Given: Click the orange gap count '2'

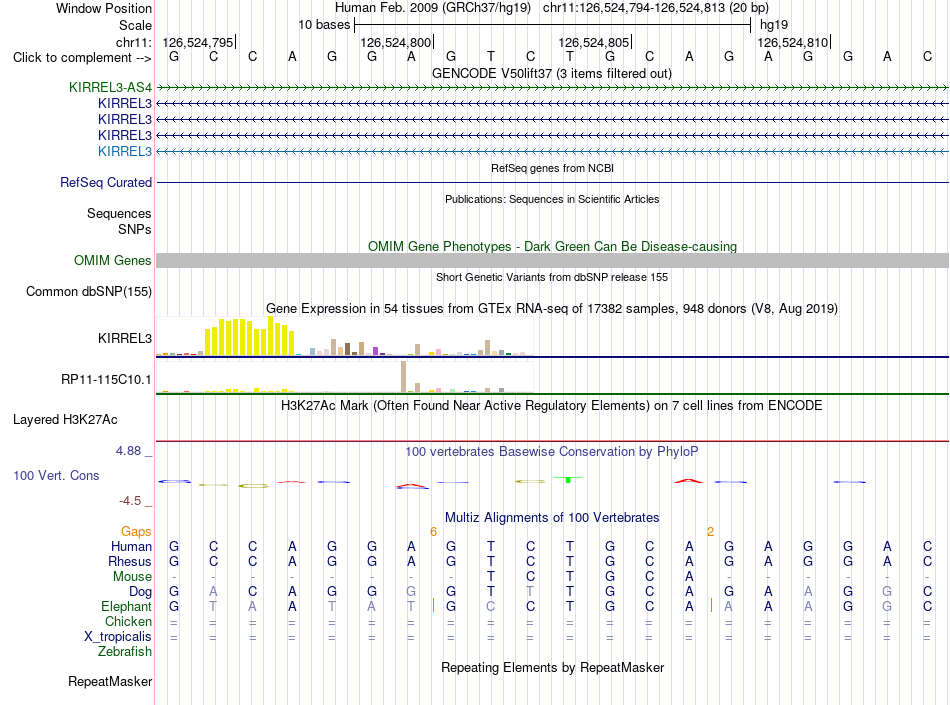Looking at the screenshot, I should 710,532.
